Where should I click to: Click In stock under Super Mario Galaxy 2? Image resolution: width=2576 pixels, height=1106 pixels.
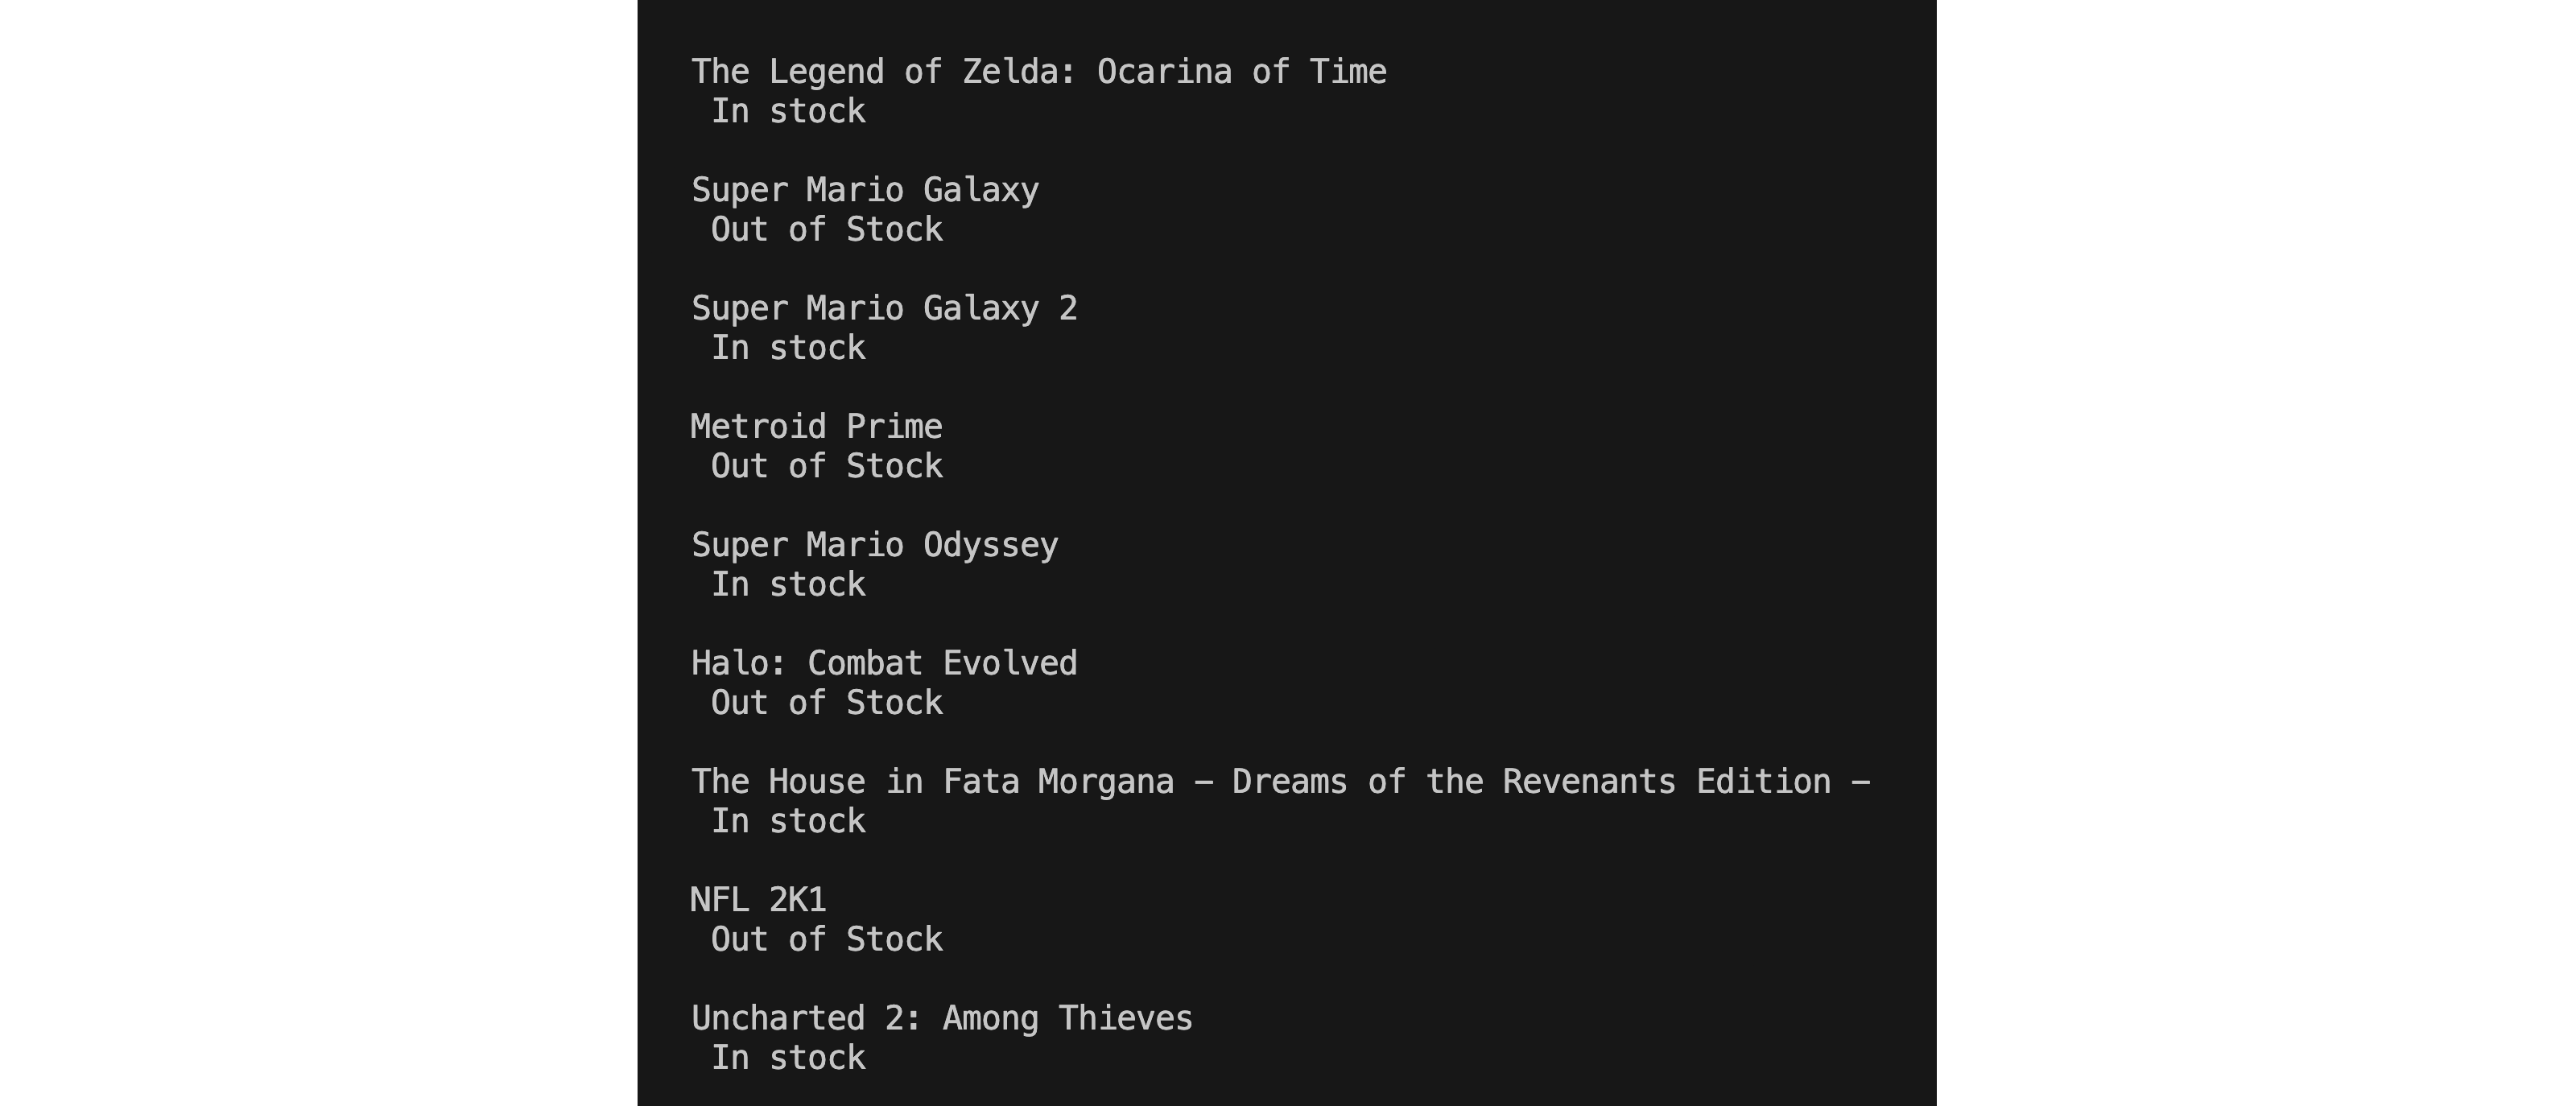[788, 348]
